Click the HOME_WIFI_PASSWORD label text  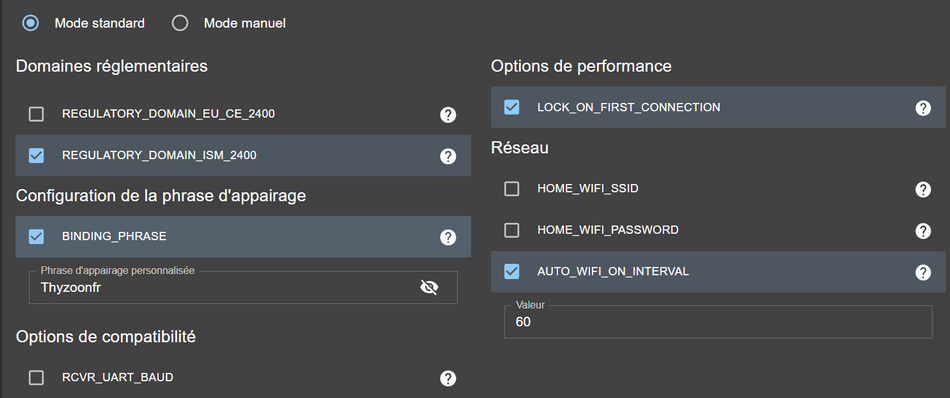[608, 230]
